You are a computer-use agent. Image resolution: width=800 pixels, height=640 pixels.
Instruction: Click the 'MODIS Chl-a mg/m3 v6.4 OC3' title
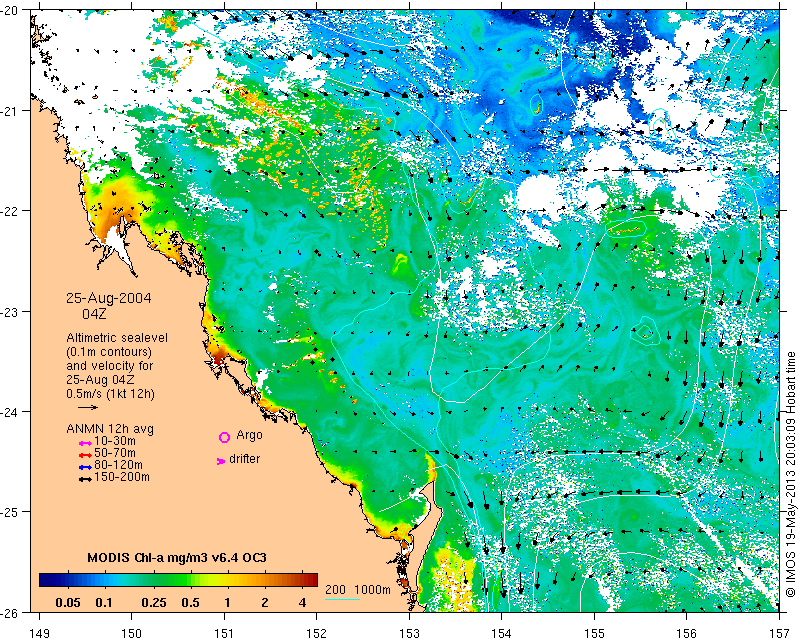pyautogui.click(x=177, y=557)
